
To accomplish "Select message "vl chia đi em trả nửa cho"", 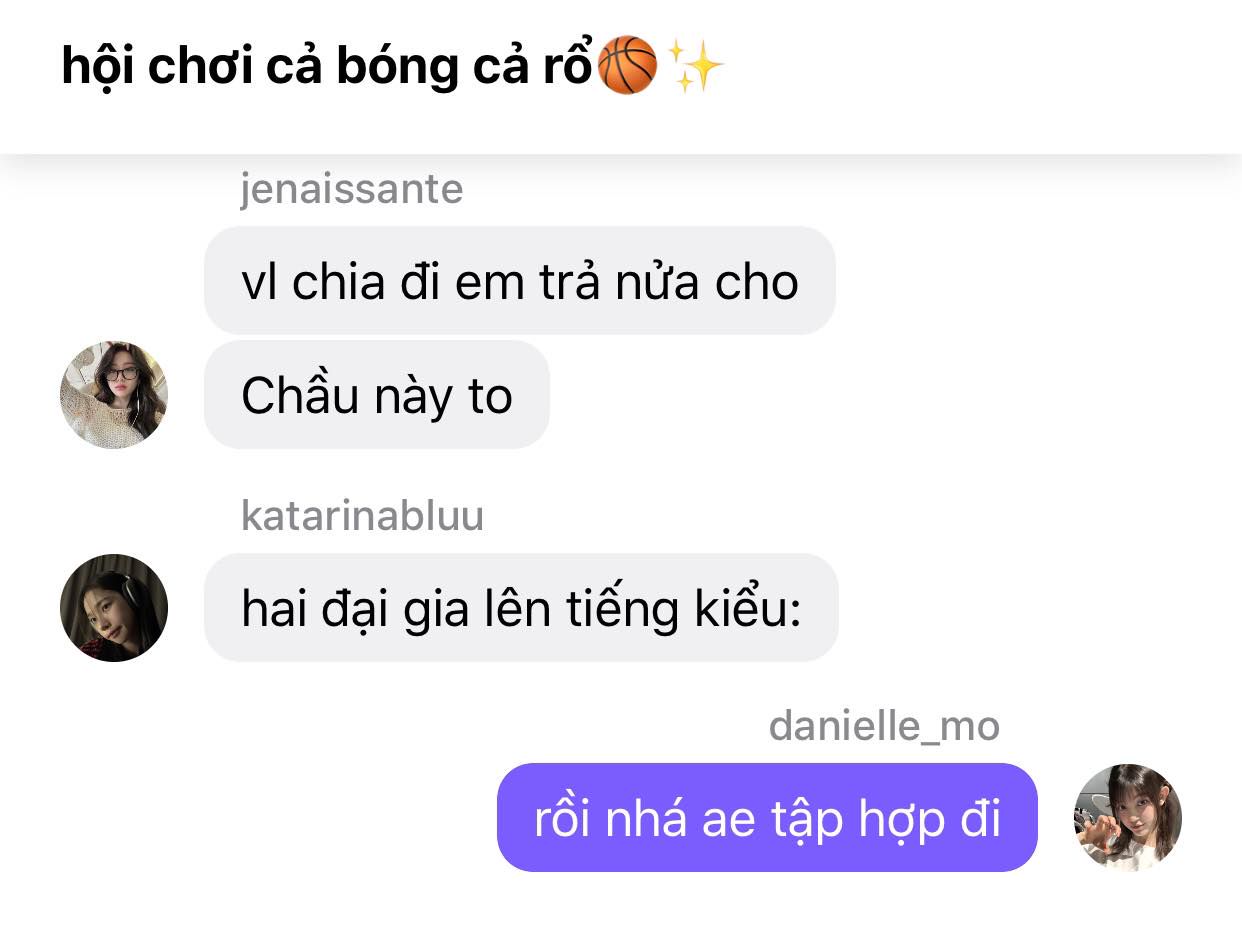I will [520, 281].
